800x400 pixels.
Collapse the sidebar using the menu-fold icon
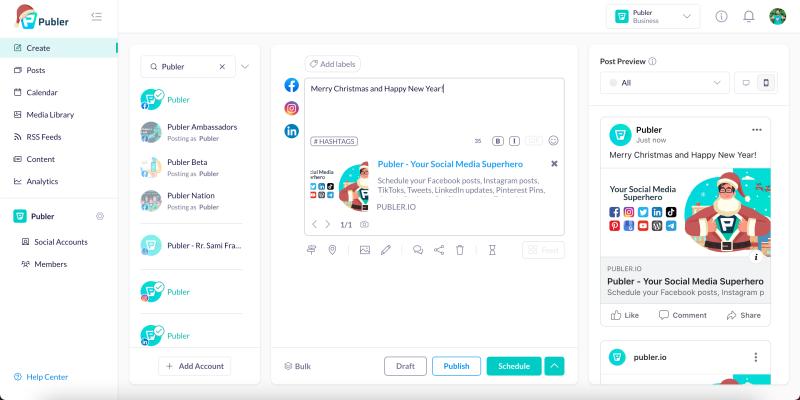[x=96, y=16]
